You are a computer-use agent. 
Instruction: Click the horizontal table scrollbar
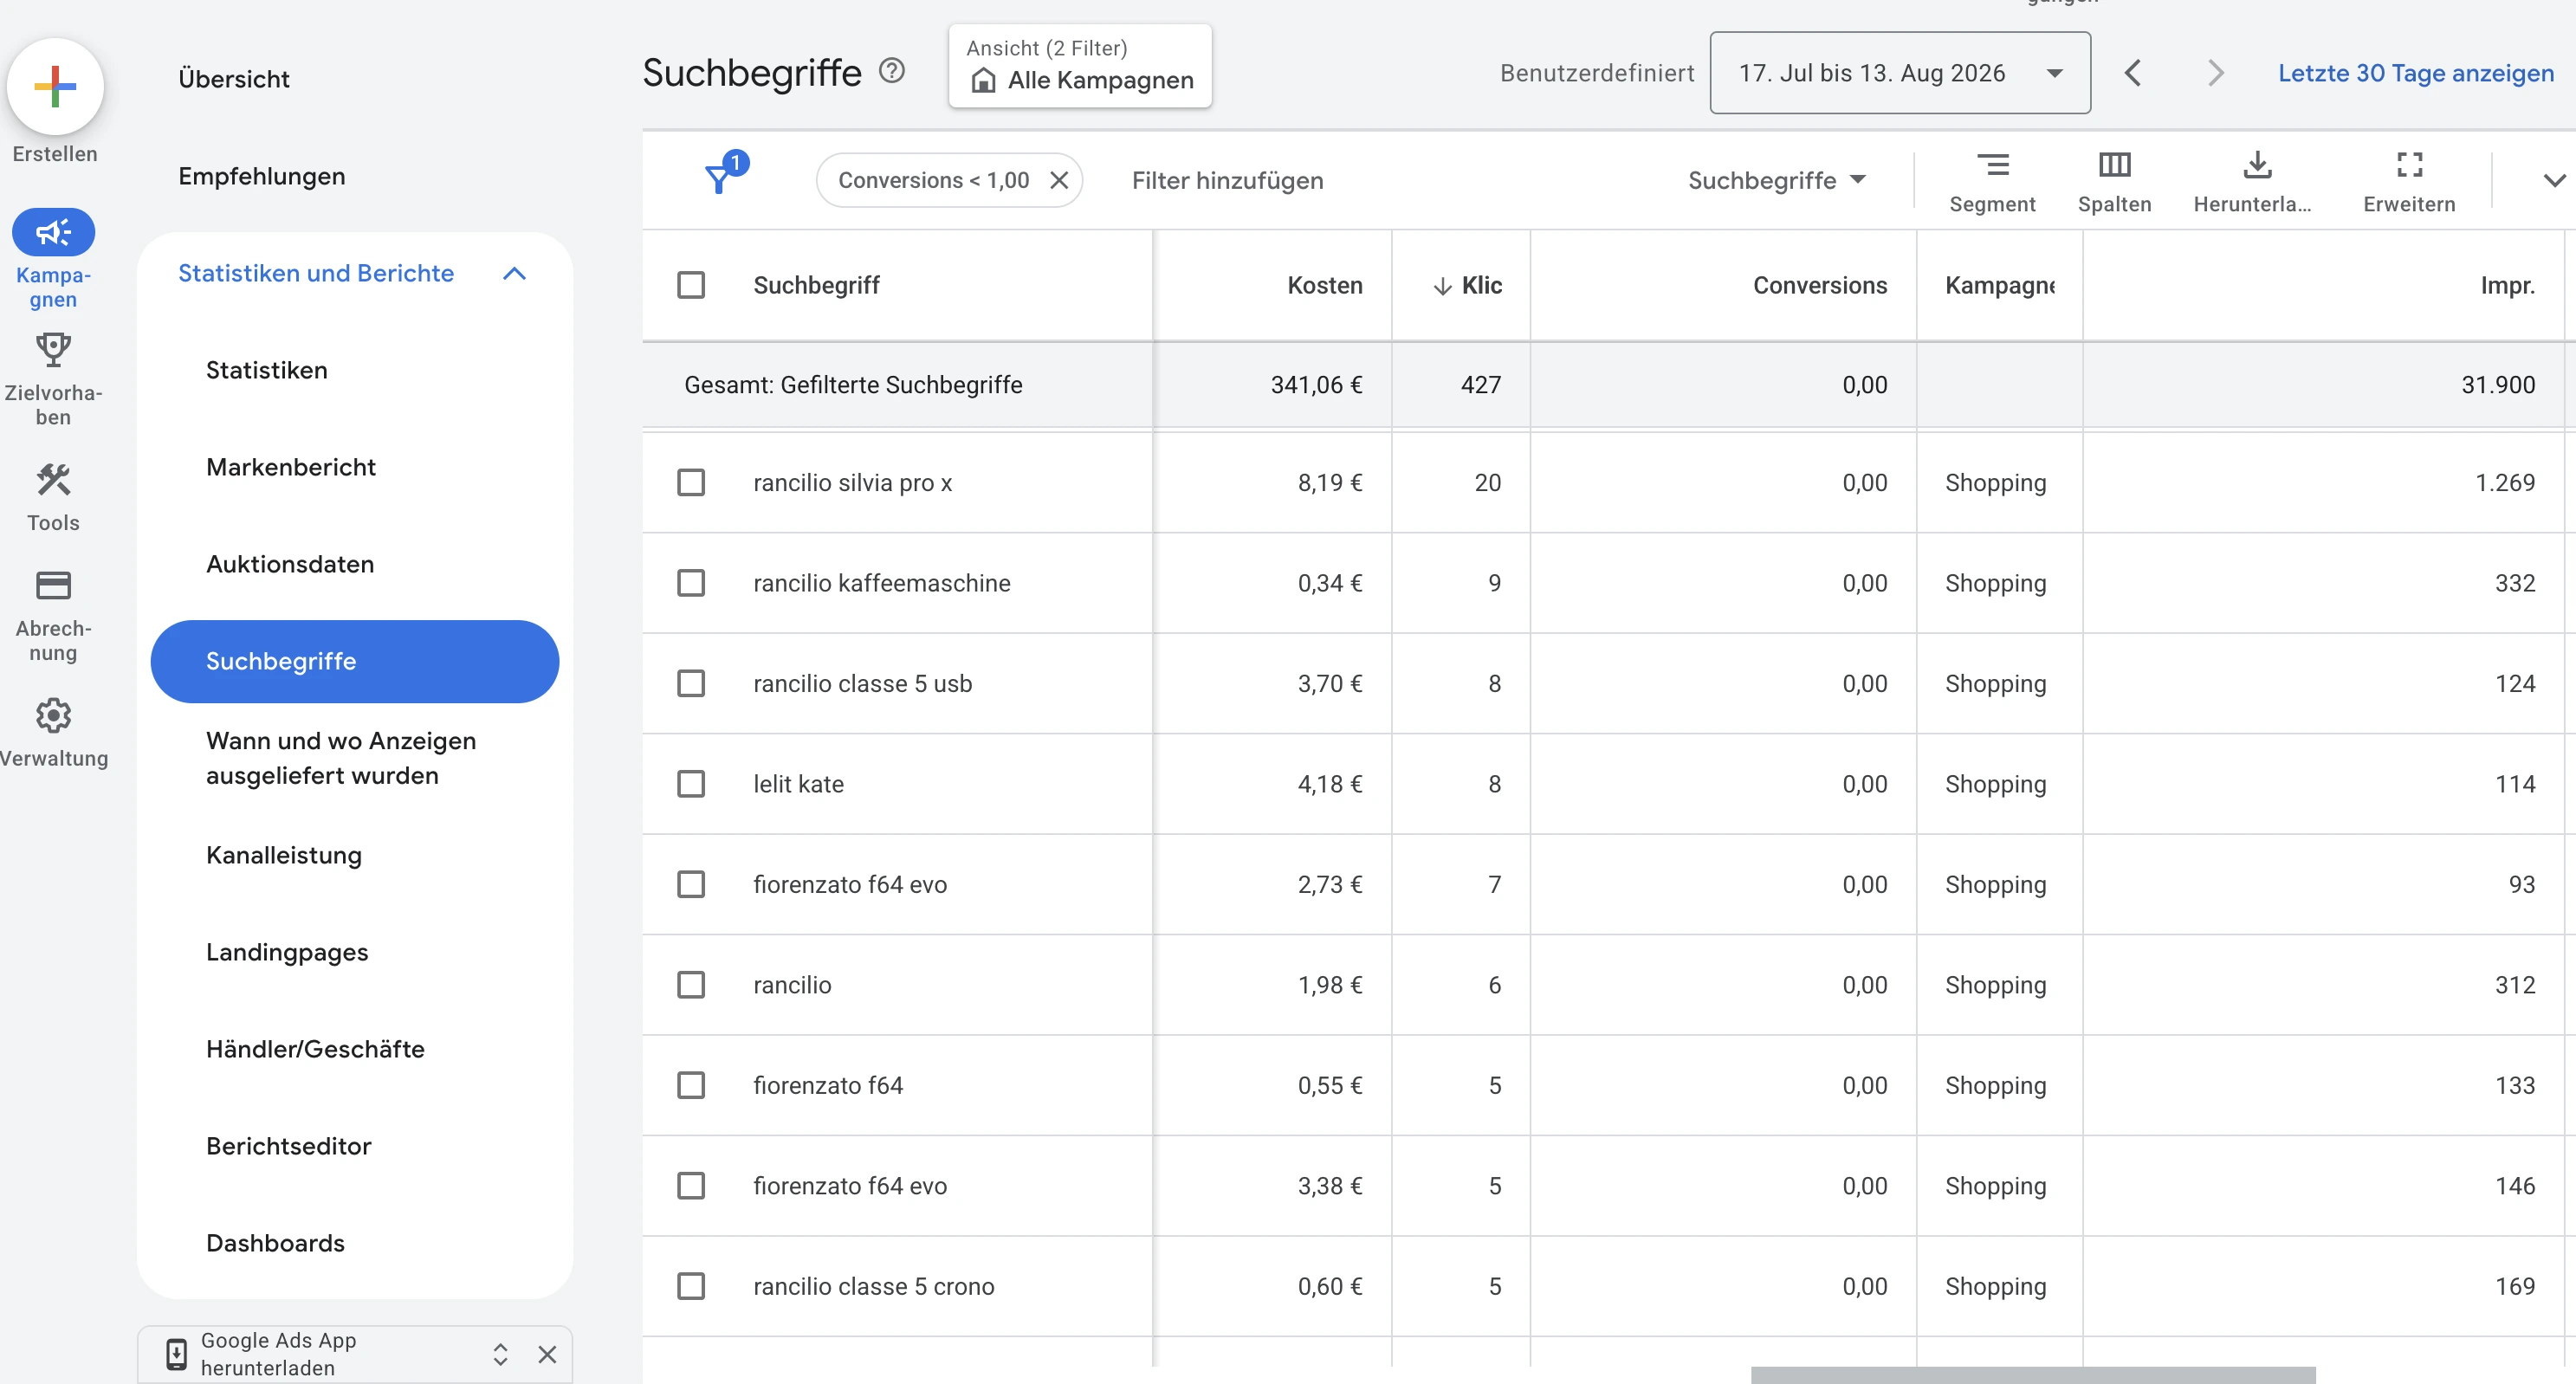click(x=2033, y=1375)
